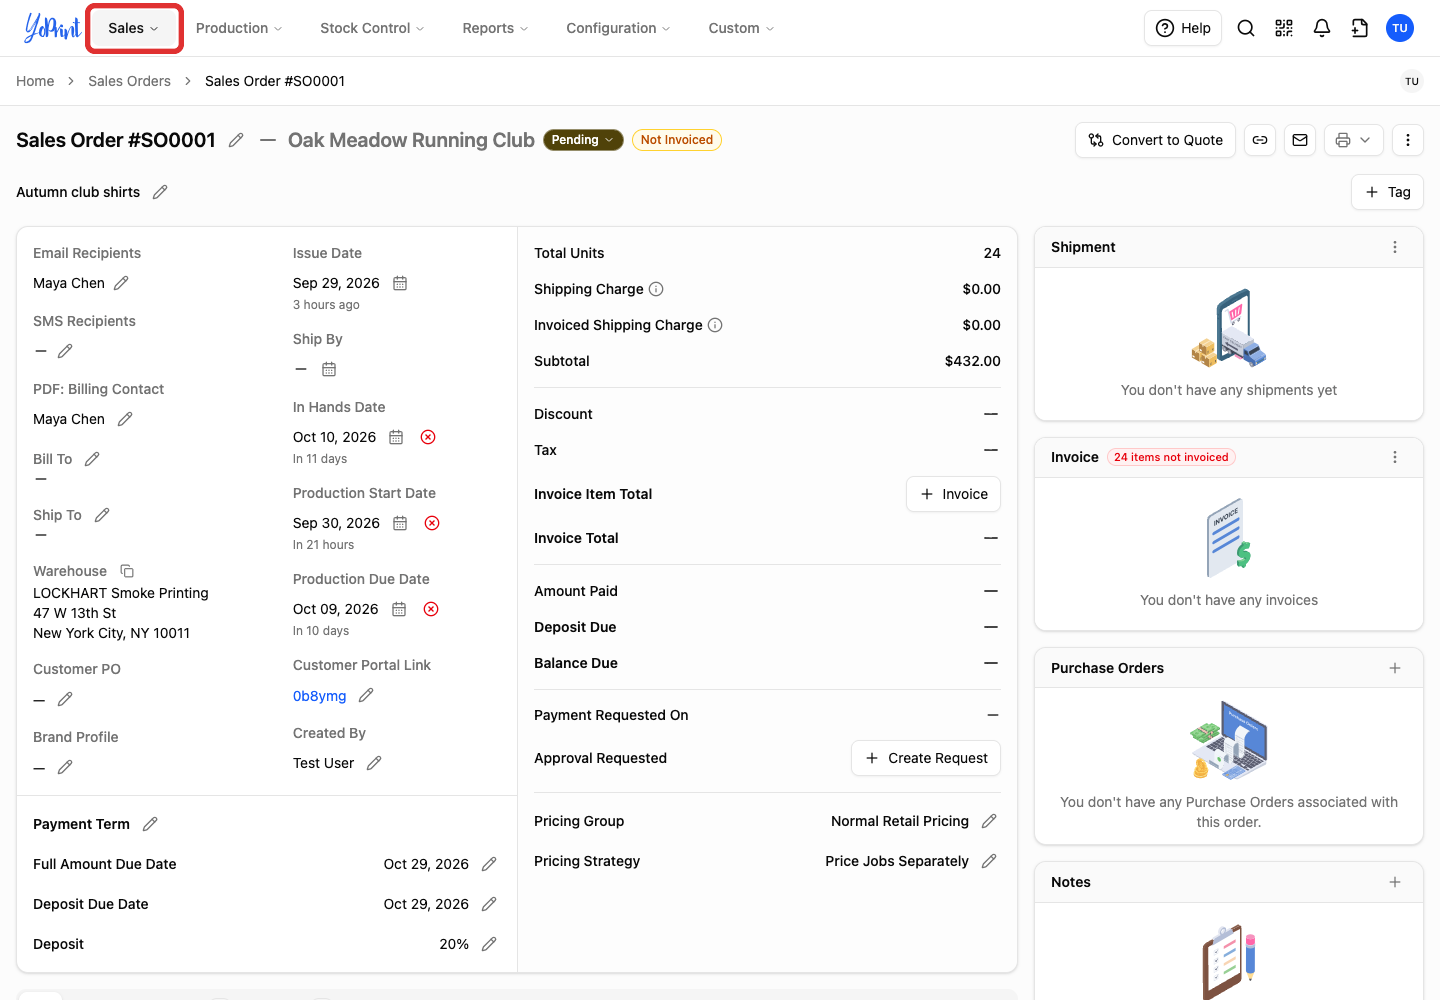The image size is (1440, 1000).
Task: Open the 0b8ymg portal link
Action: (319, 696)
